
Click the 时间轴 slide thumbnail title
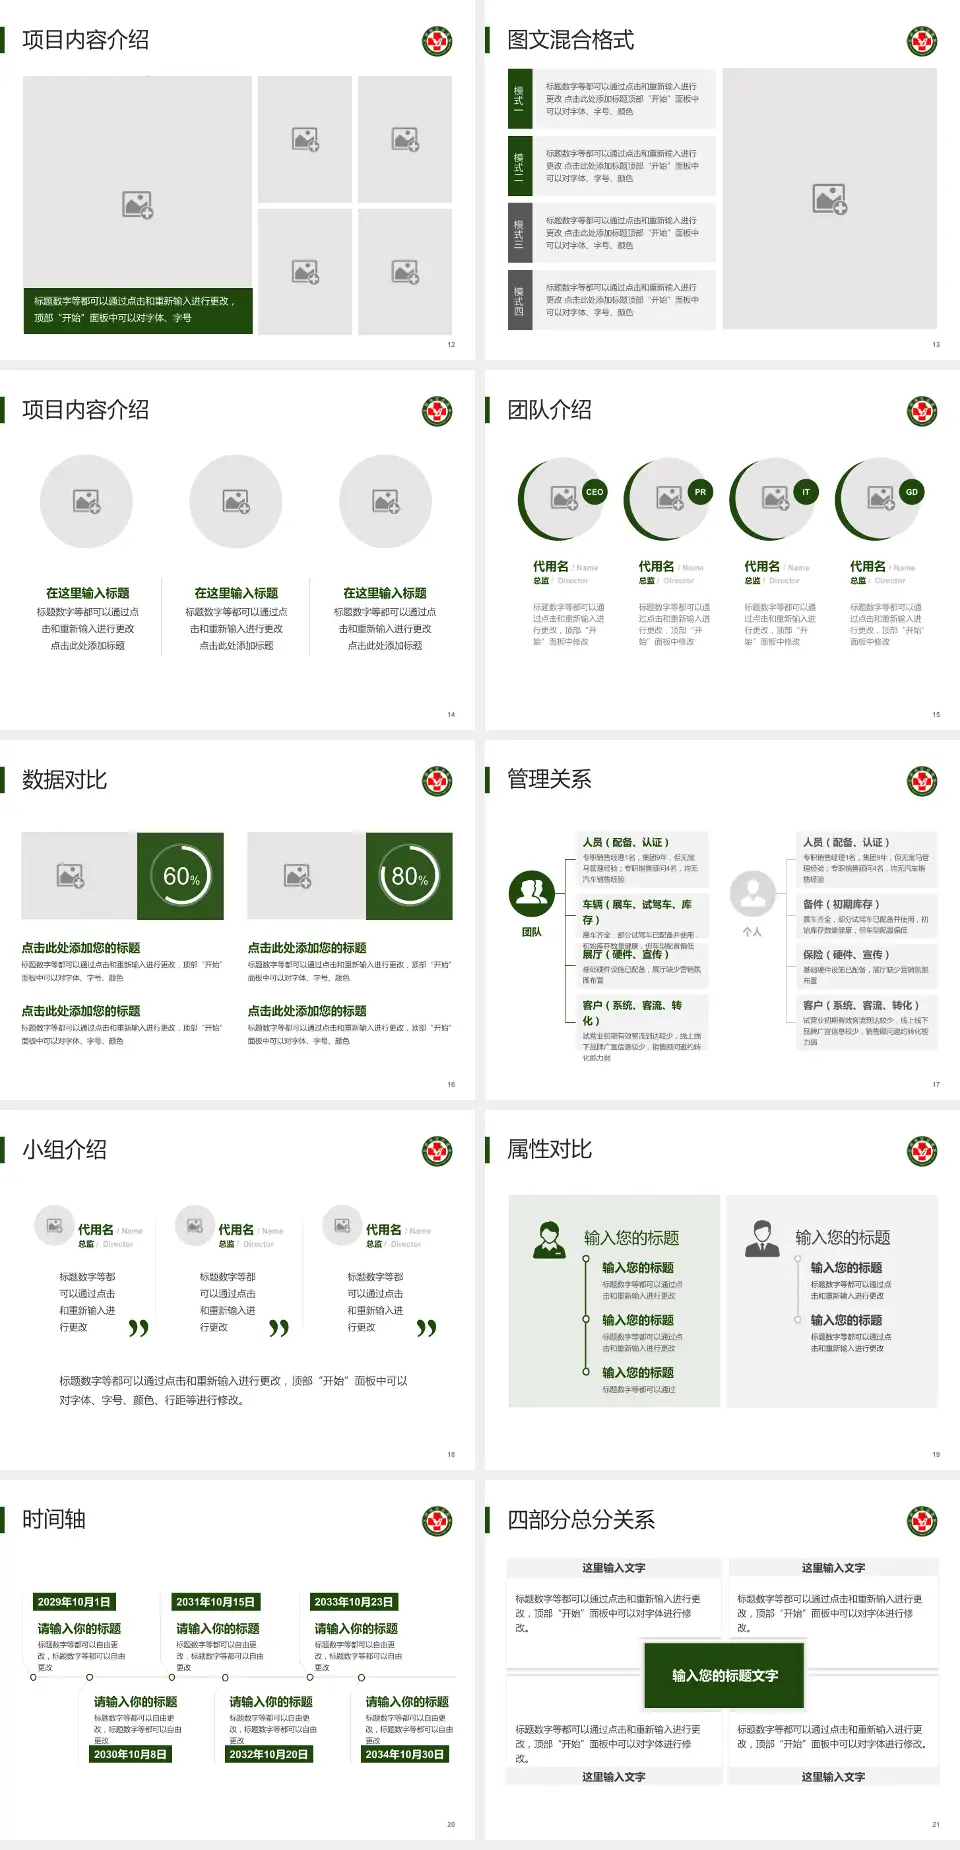click(54, 1520)
